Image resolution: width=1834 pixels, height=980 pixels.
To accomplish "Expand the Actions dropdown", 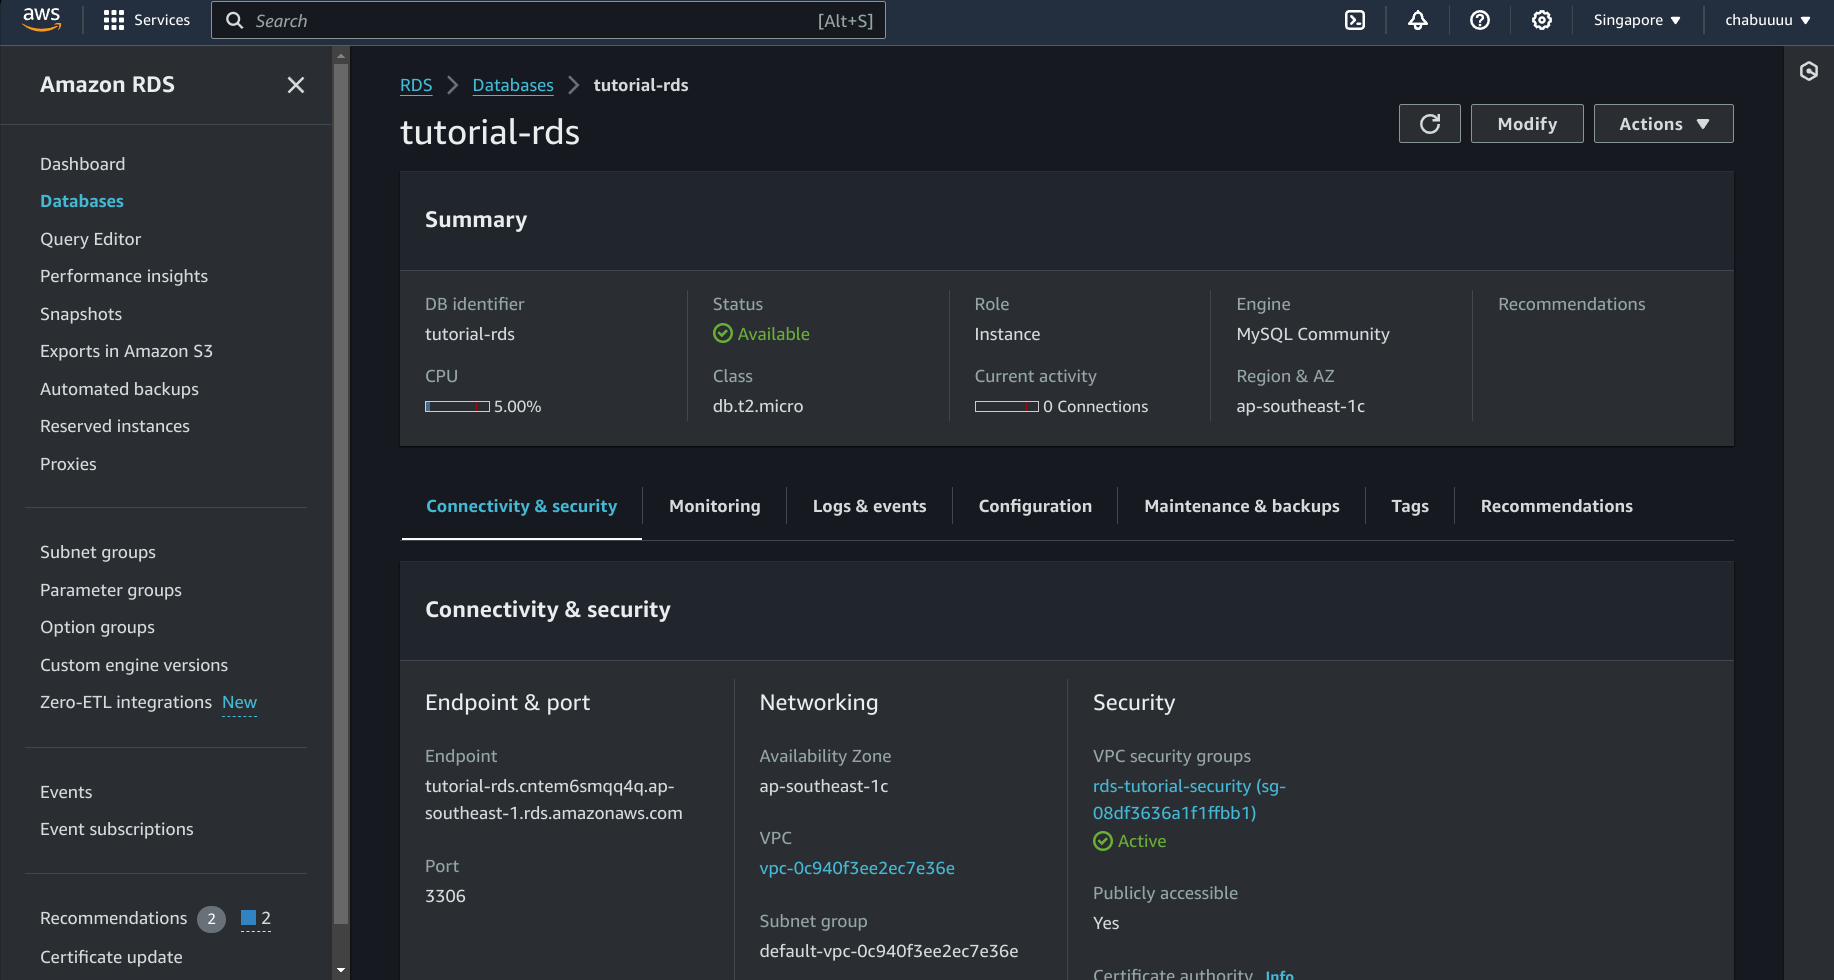I will click(x=1663, y=124).
